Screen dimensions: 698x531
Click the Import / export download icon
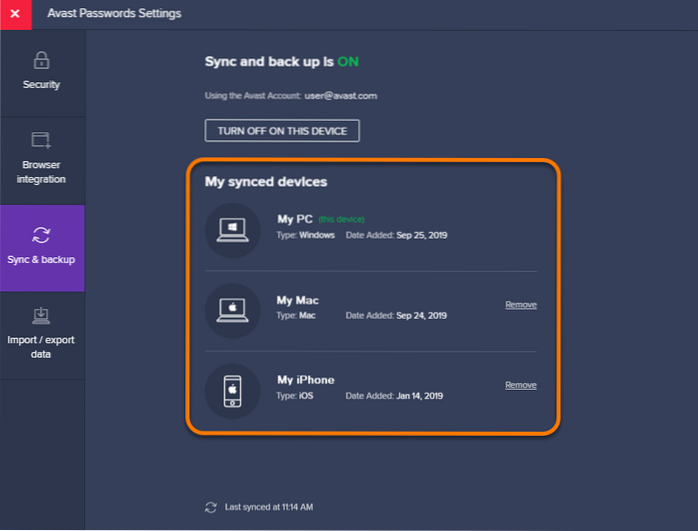(42, 315)
